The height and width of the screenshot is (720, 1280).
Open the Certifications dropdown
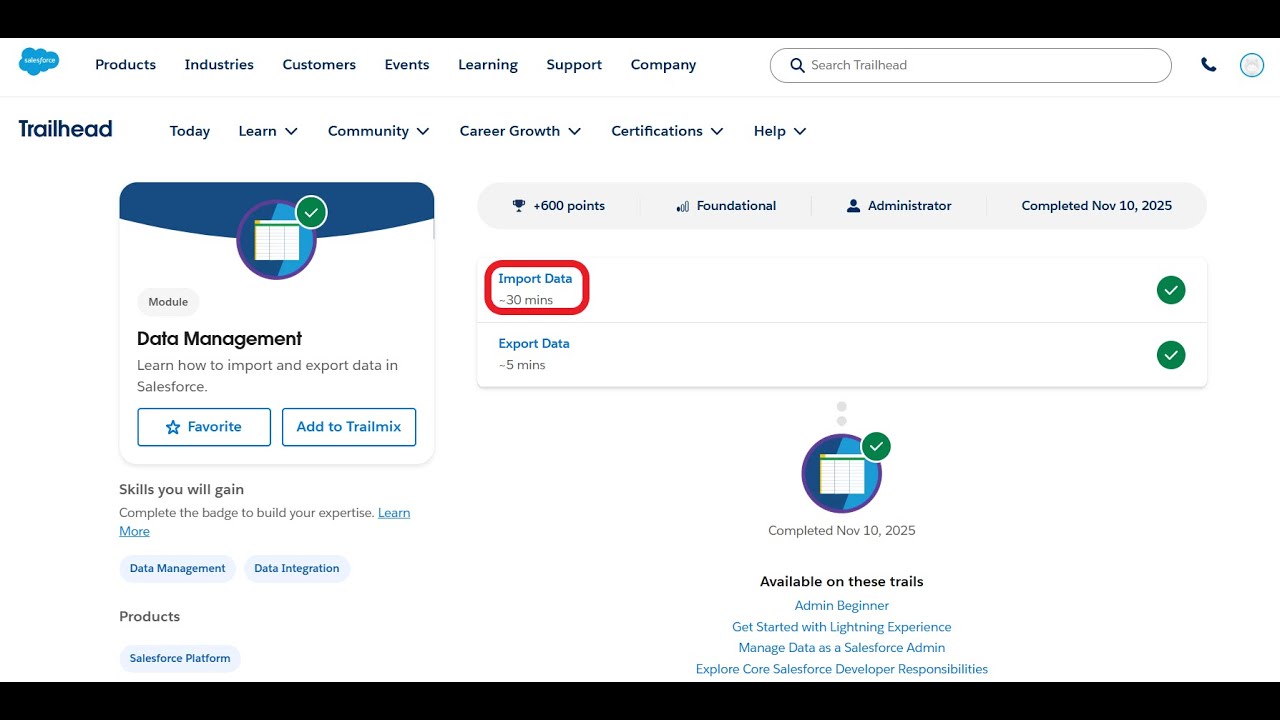coord(667,131)
